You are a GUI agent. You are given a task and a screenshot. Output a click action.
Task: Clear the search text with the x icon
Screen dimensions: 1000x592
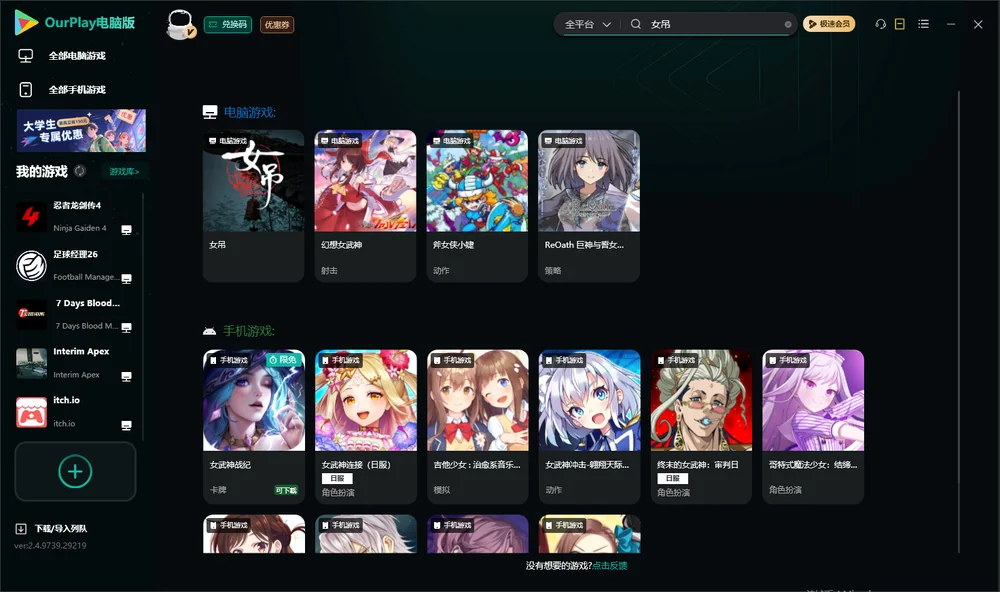pyautogui.click(x=788, y=24)
